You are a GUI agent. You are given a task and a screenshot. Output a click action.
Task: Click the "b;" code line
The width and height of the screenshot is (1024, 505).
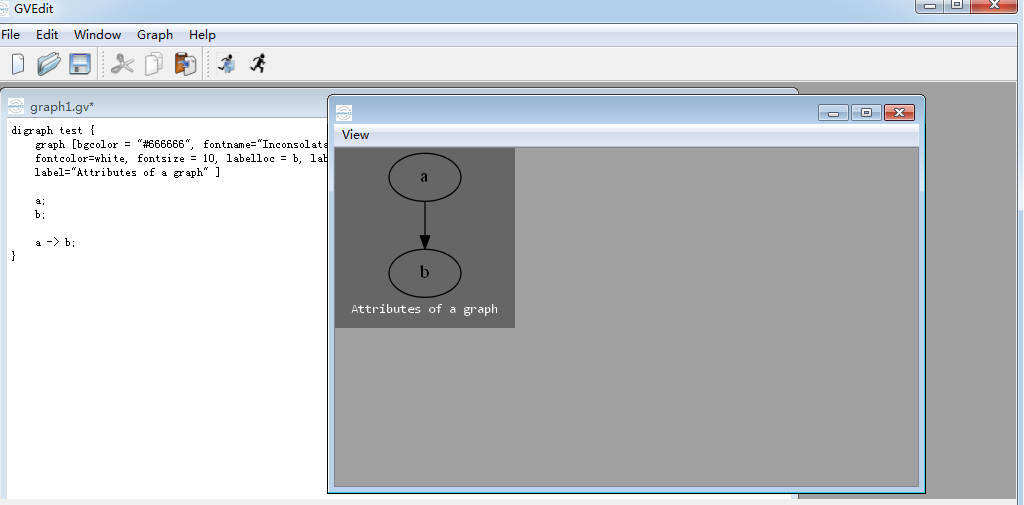click(40, 214)
